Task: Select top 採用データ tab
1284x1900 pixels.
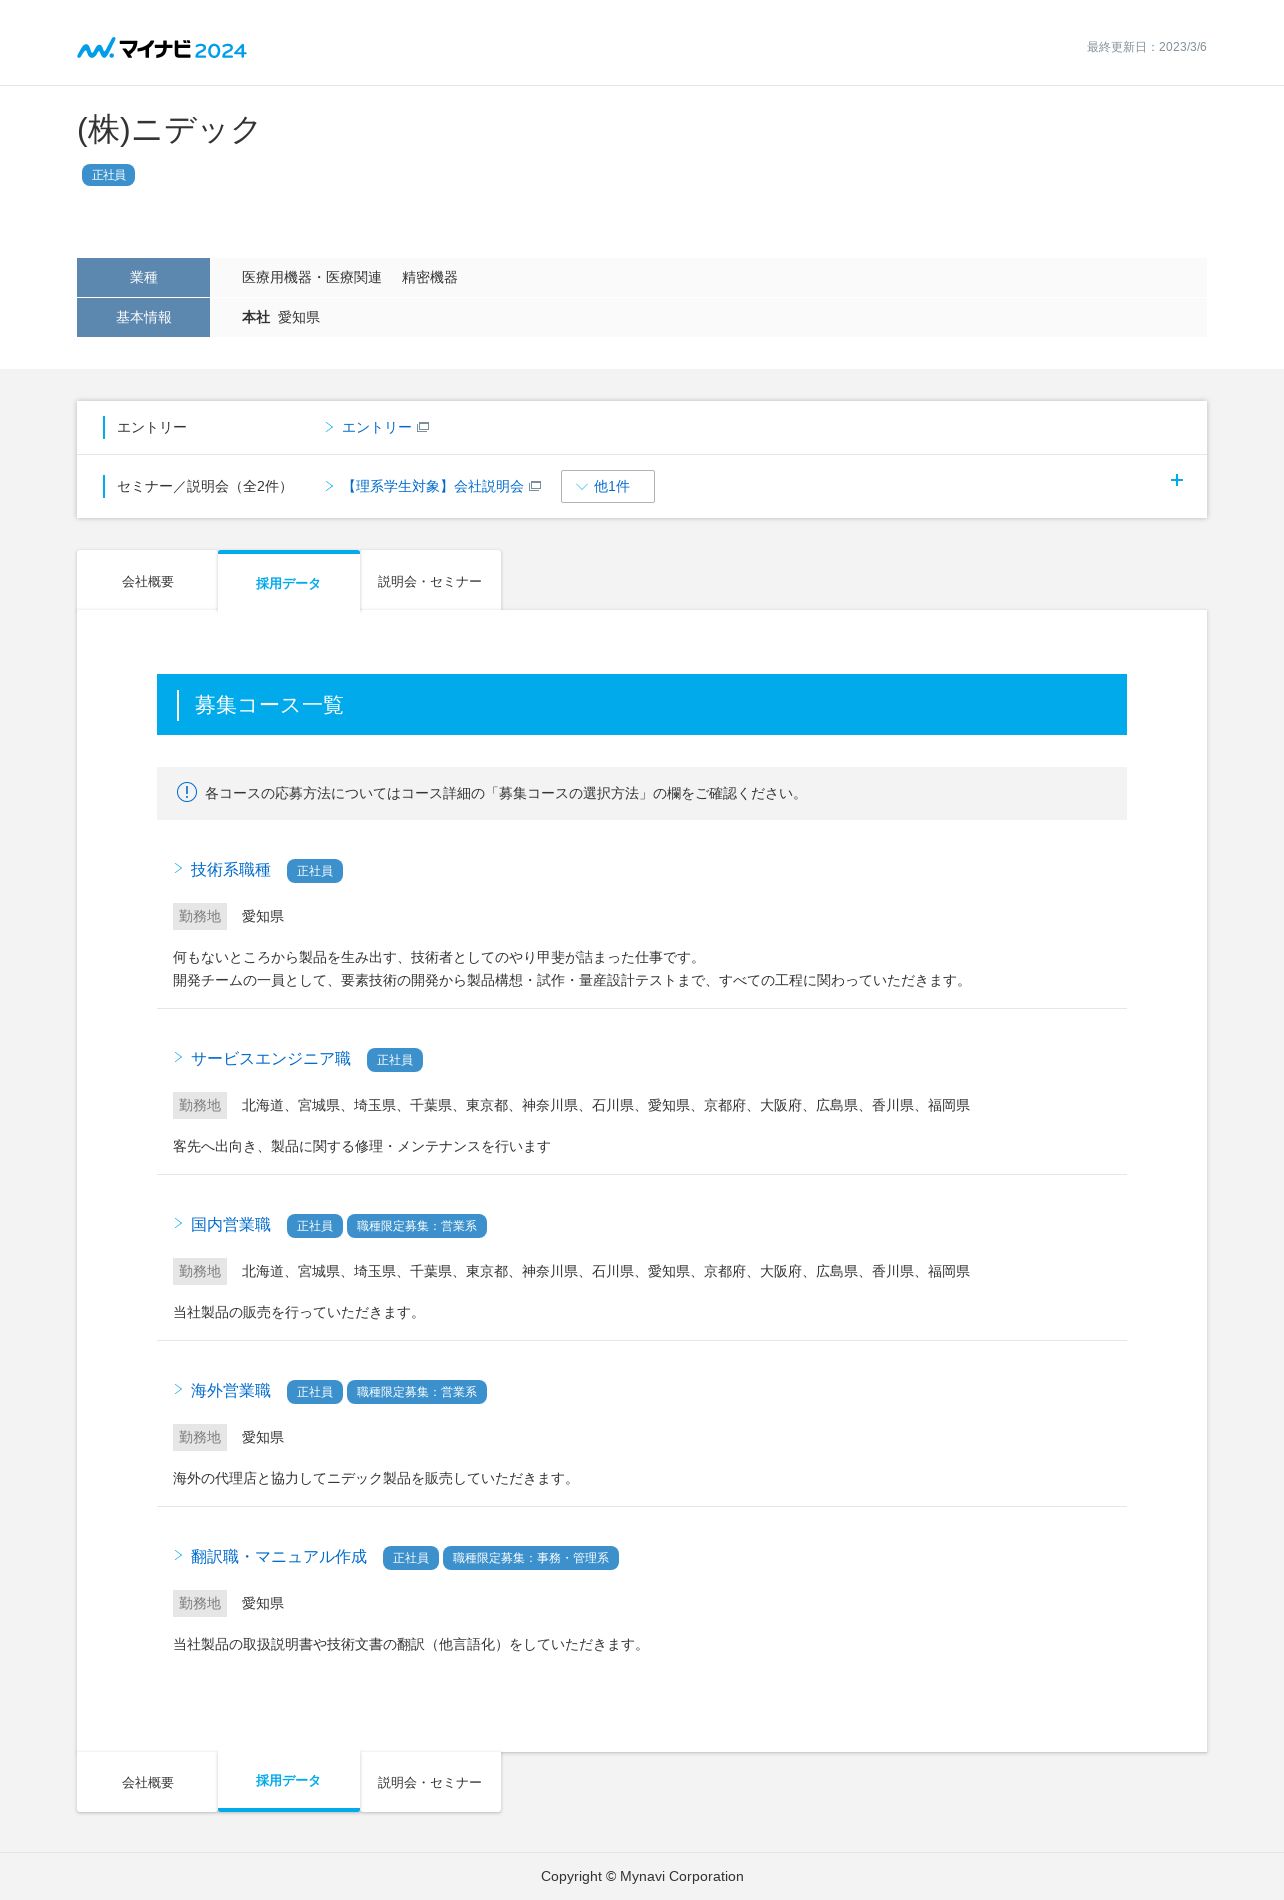Action: (x=289, y=582)
